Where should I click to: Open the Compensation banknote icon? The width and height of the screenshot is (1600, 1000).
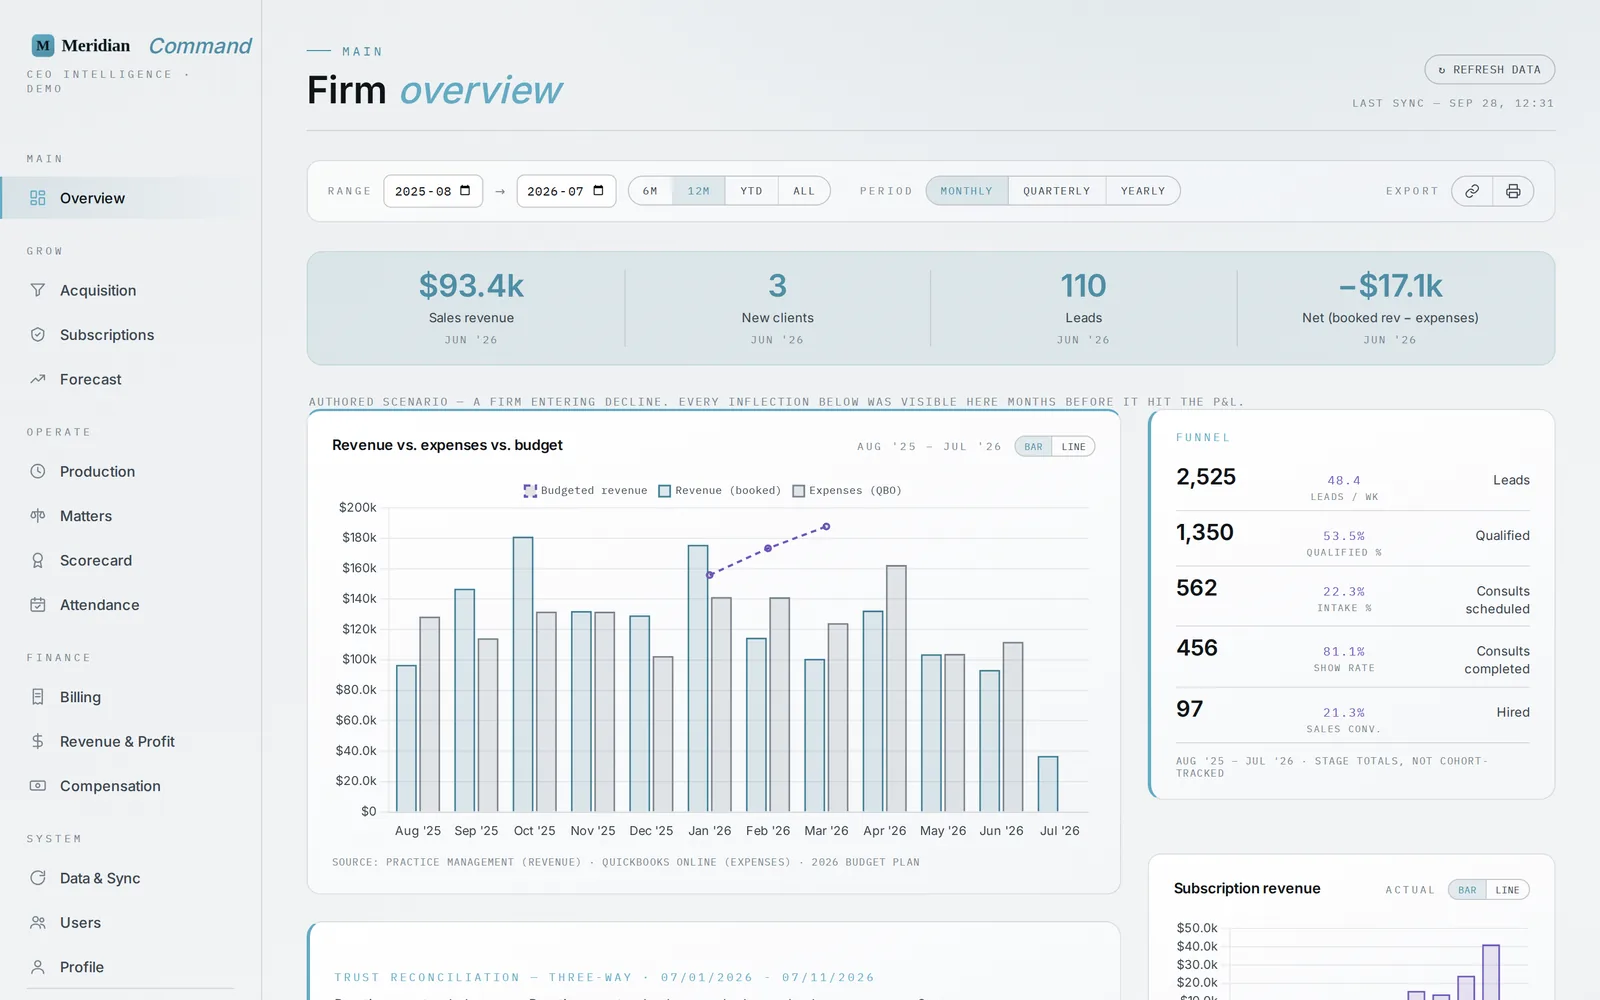pos(38,786)
